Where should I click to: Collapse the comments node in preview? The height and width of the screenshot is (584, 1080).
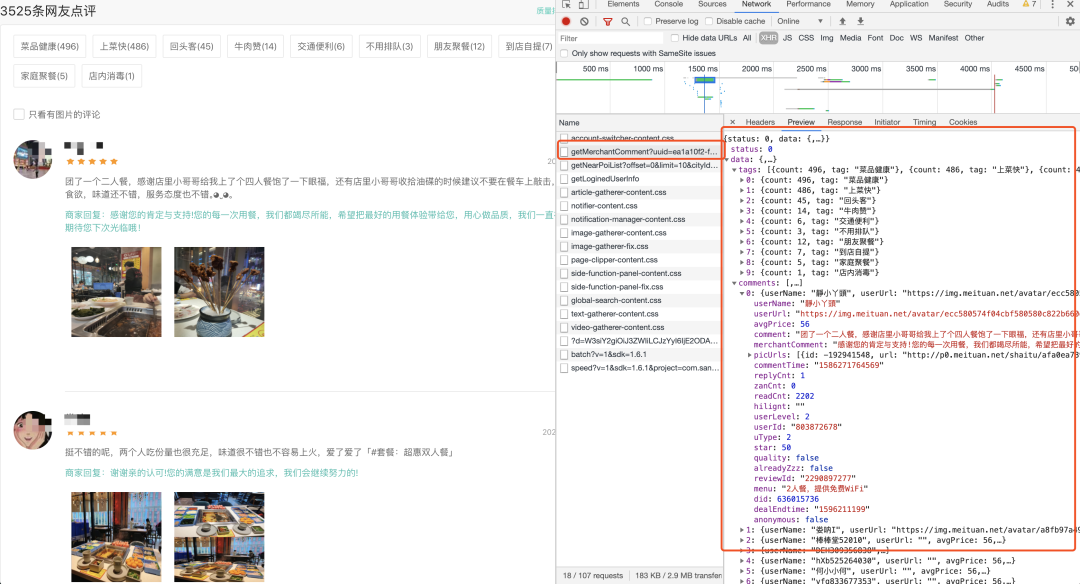(734, 283)
